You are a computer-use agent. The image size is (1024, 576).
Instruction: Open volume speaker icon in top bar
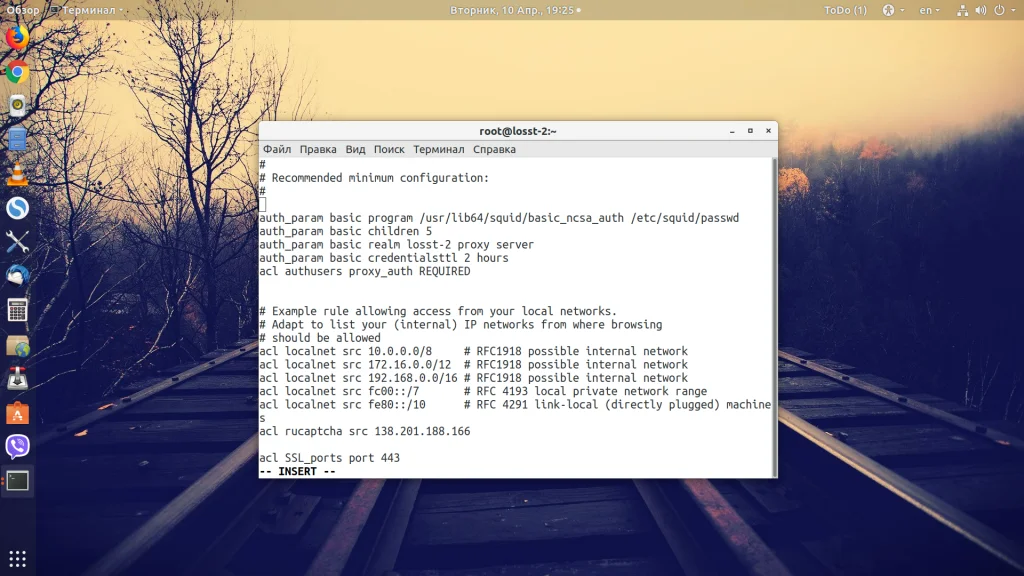click(x=981, y=10)
